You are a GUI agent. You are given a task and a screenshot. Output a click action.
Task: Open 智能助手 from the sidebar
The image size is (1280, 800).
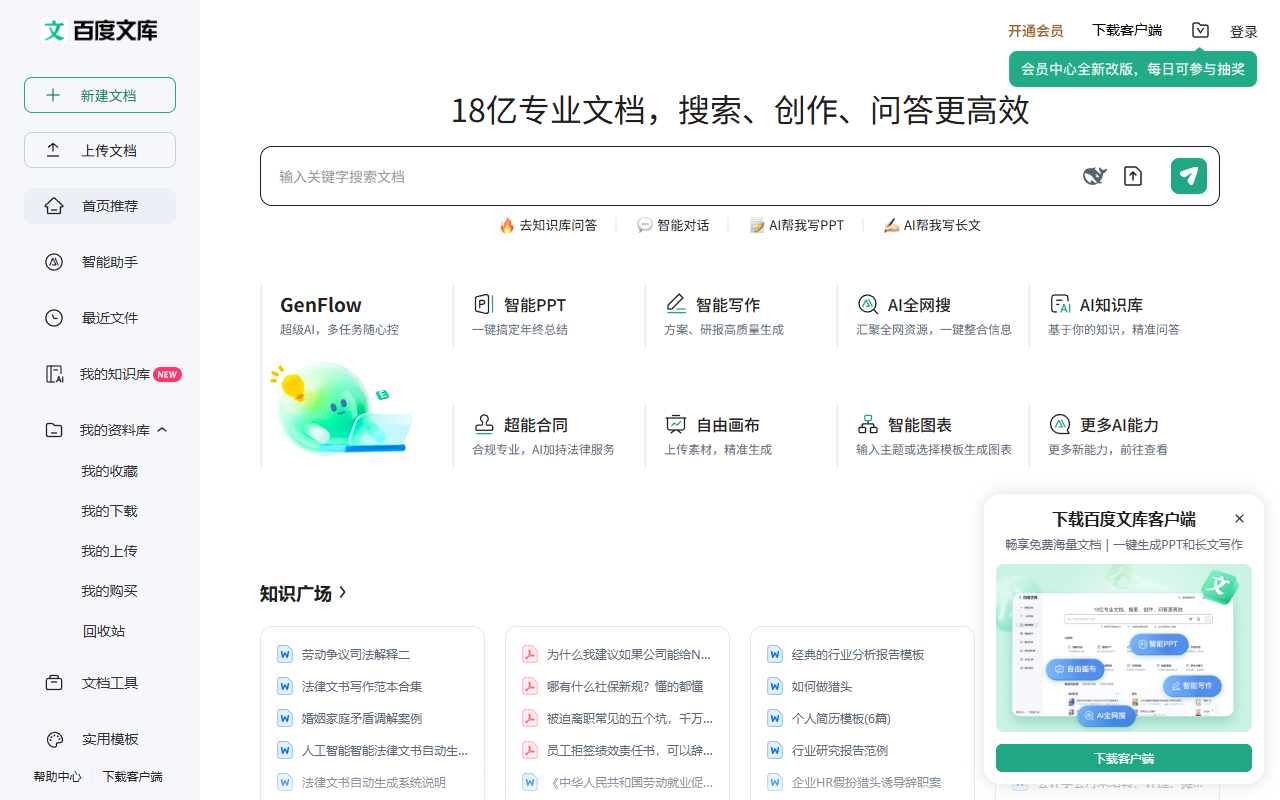[x=99, y=261]
